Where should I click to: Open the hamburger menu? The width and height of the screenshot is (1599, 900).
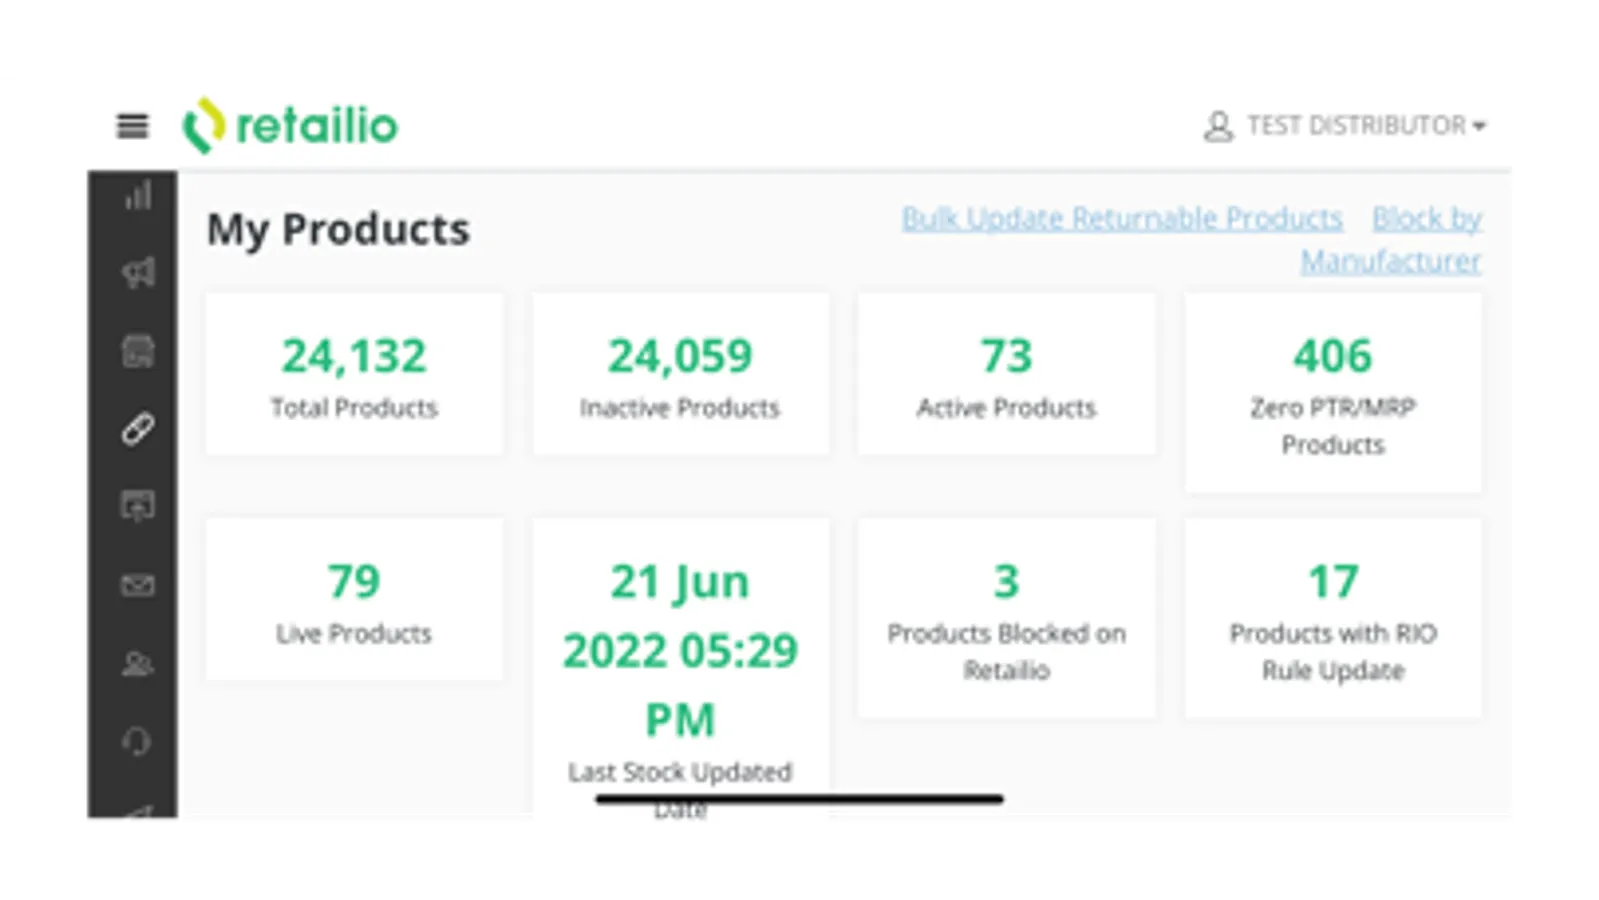click(132, 126)
